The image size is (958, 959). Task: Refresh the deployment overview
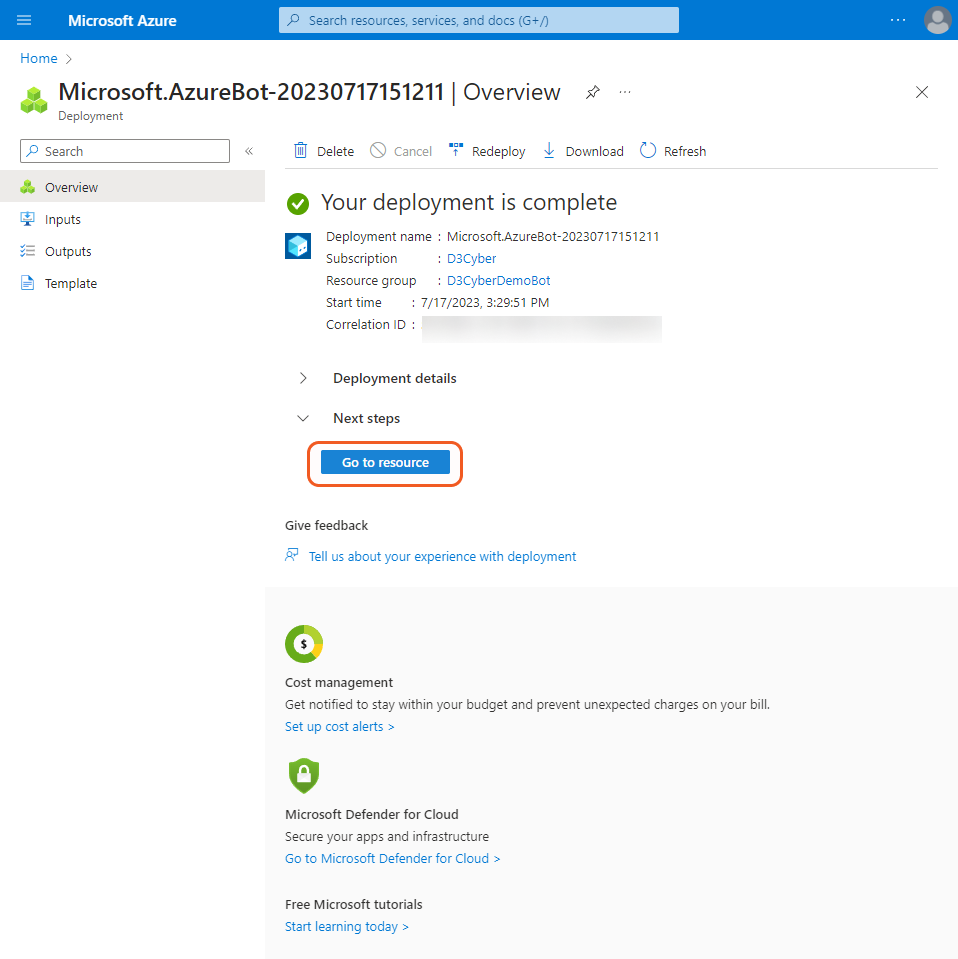[673, 151]
